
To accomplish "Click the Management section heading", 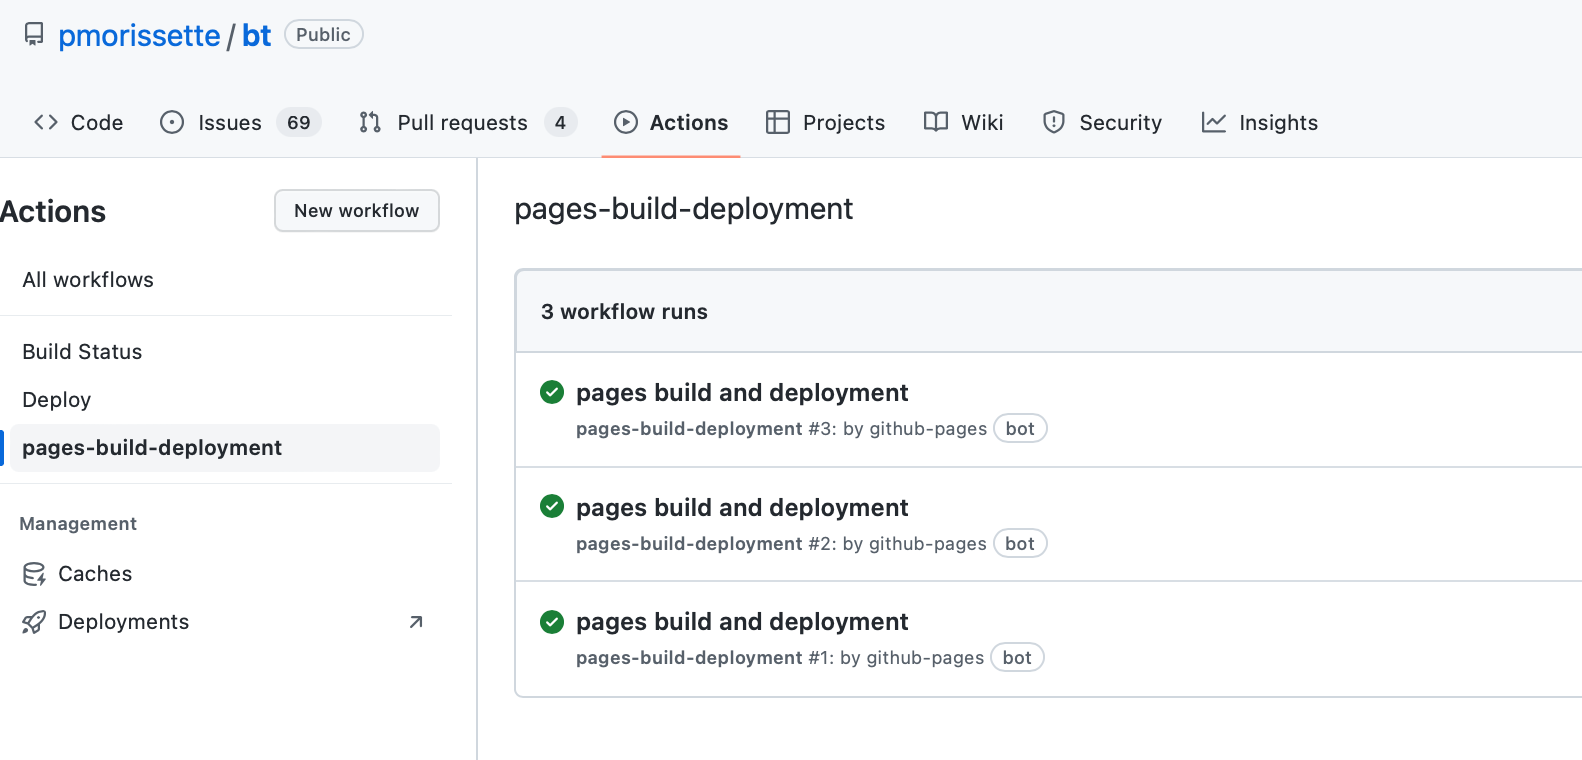I will [x=78, y=524].
